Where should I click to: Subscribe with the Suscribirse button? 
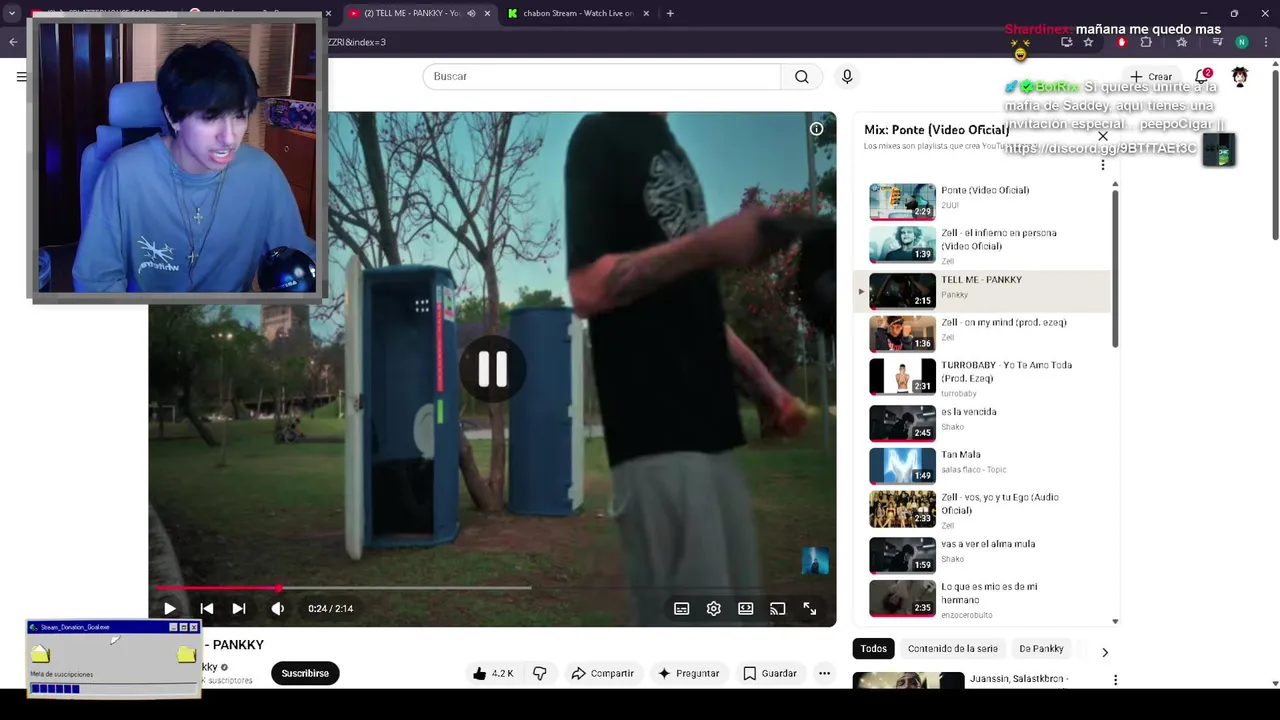pyautogui.click(x=305, y=673)
